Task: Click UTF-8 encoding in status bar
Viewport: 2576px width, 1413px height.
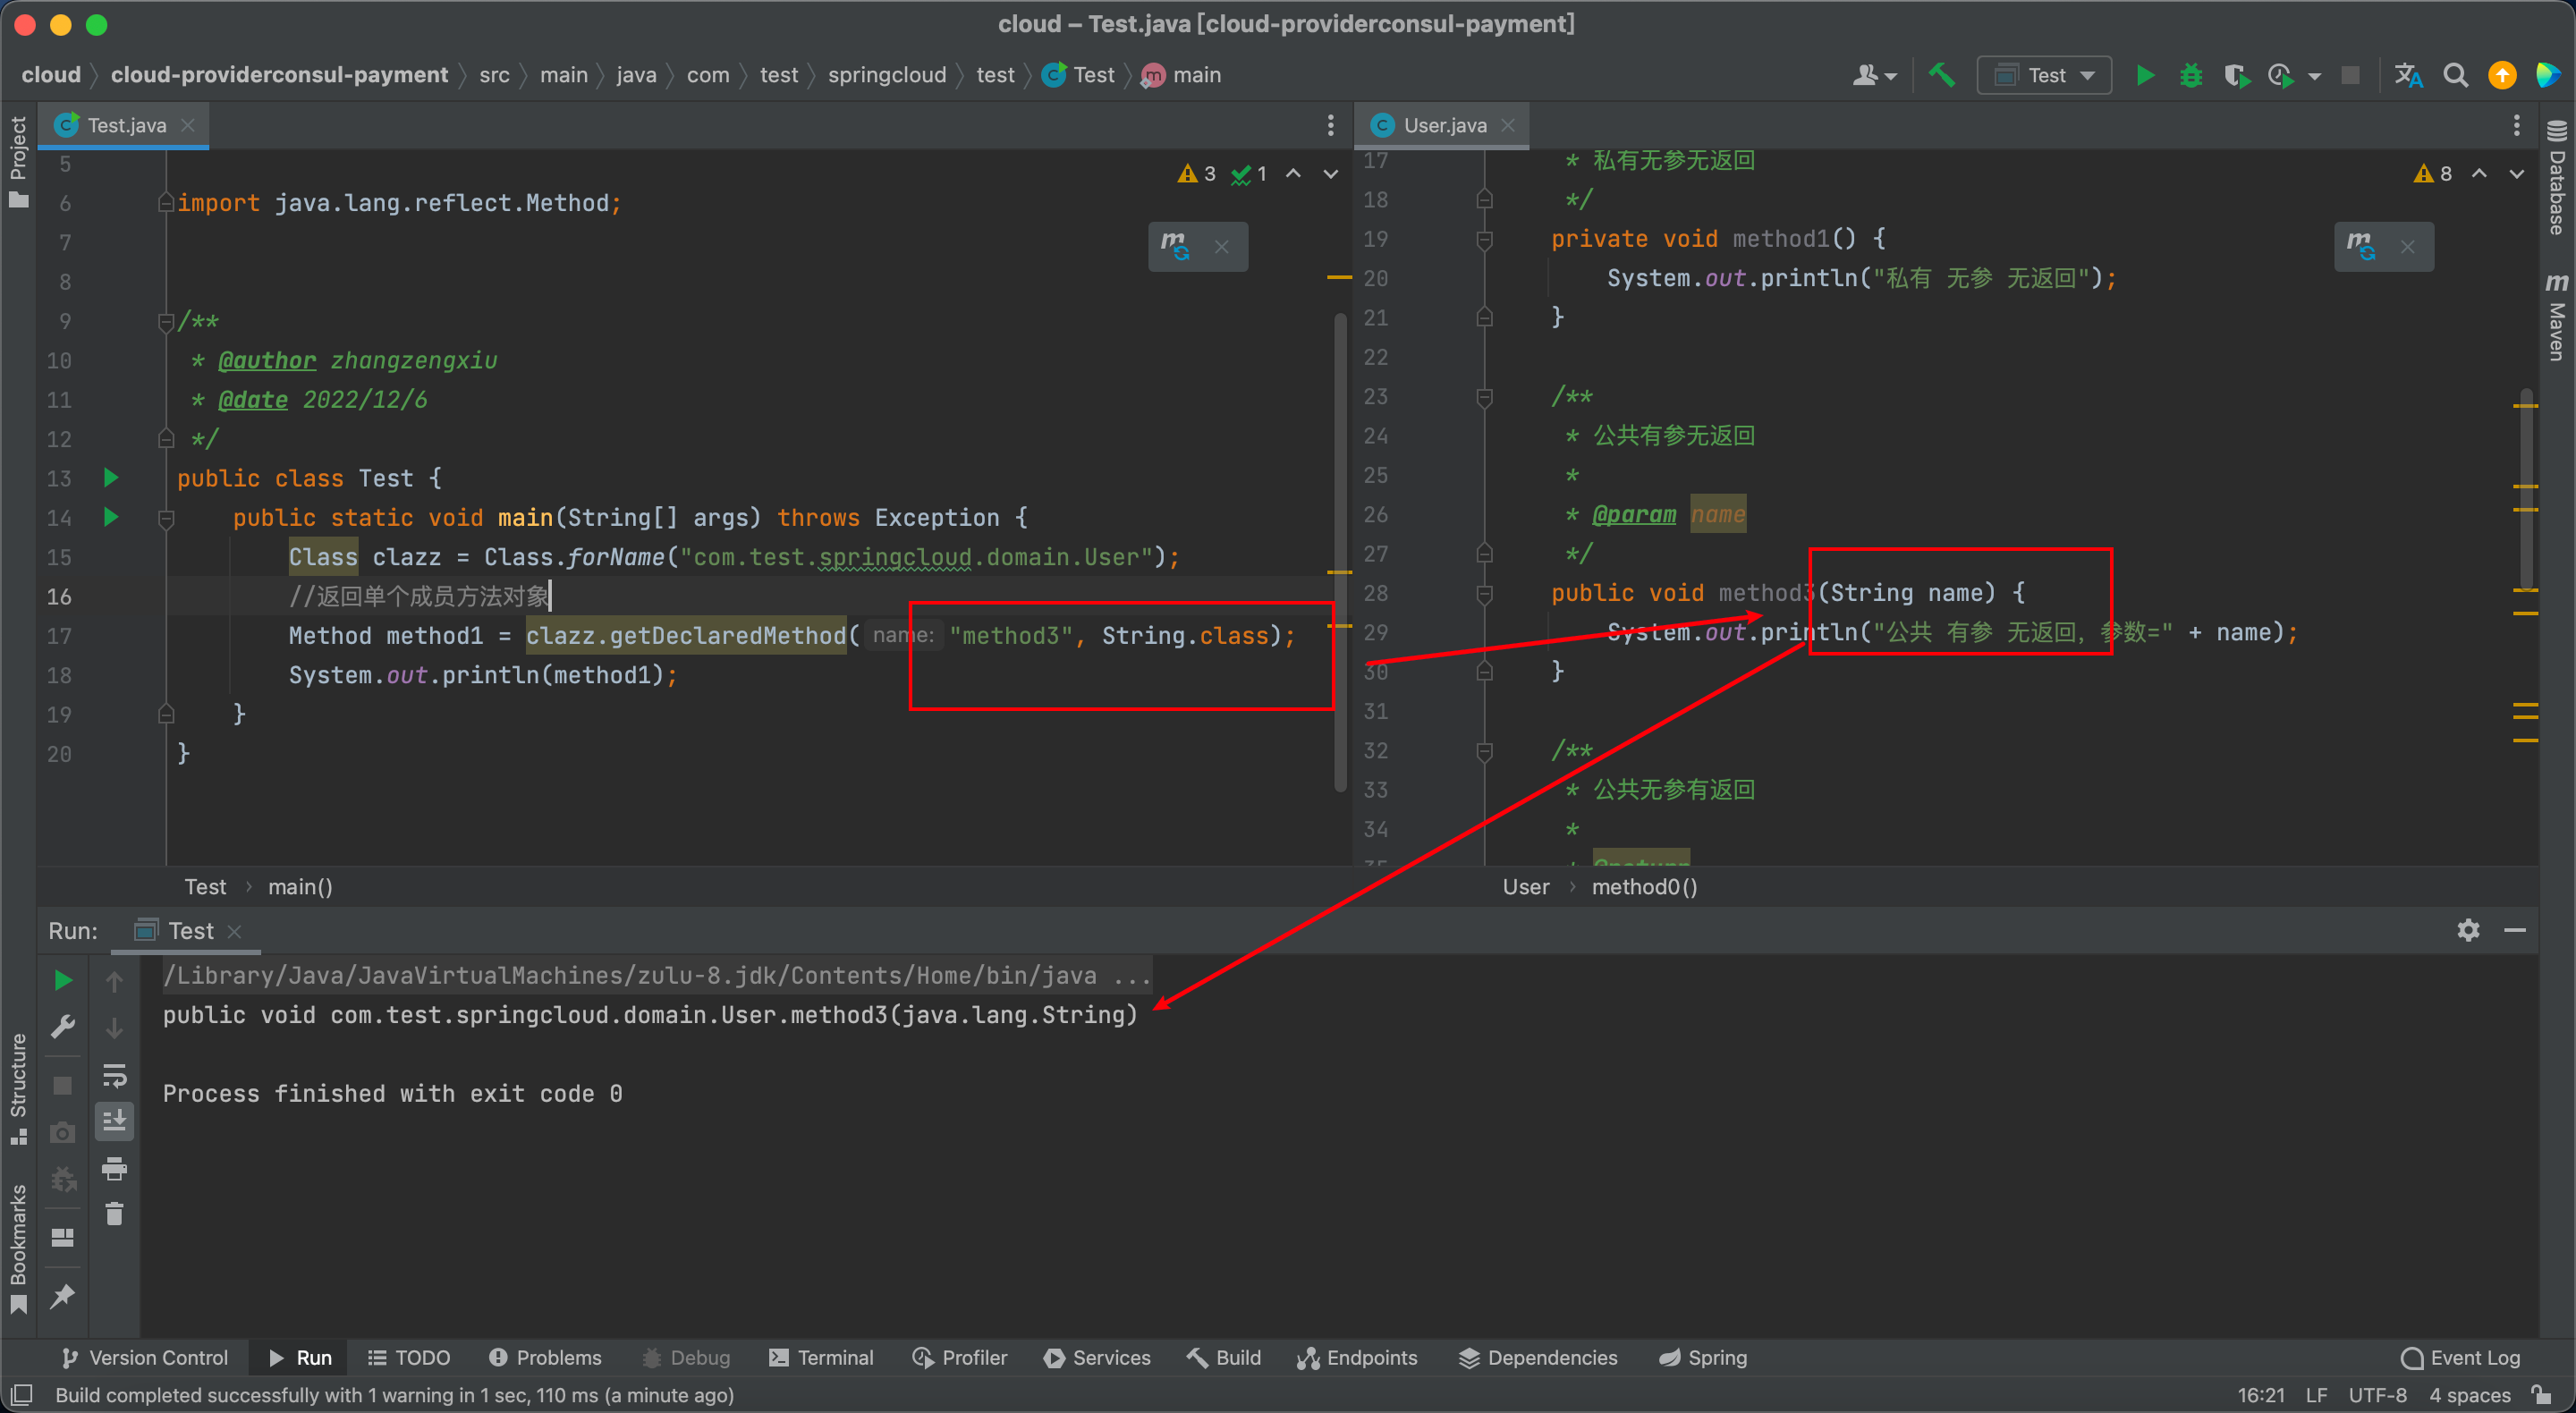Action: point(2377,1394)
